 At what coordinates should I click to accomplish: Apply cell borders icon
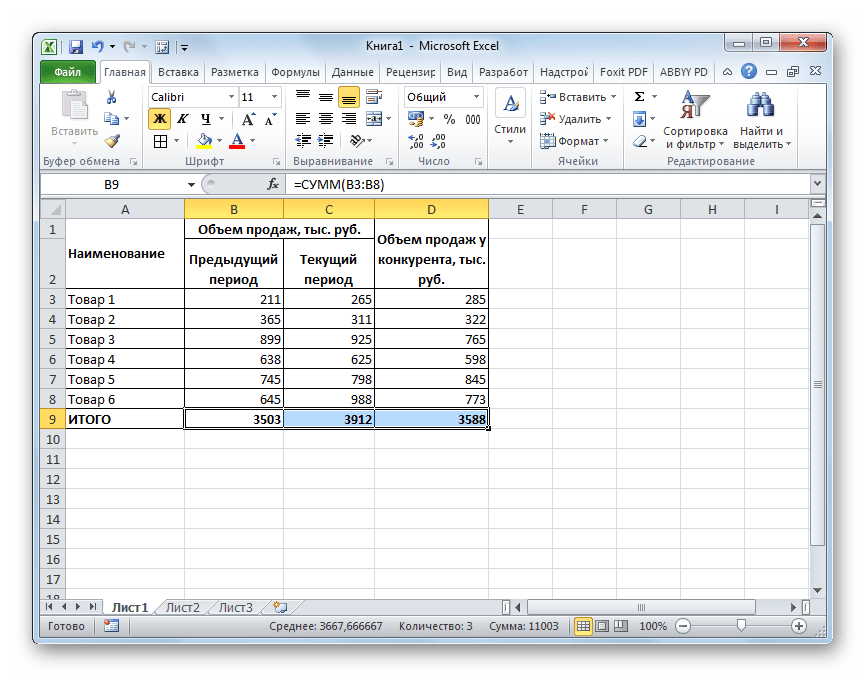click(160, 141)
